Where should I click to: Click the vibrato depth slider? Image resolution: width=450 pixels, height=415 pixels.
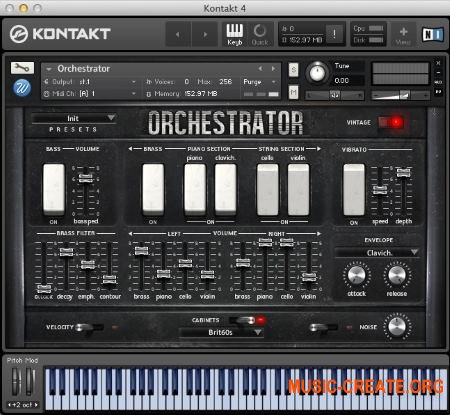[403, 173]
